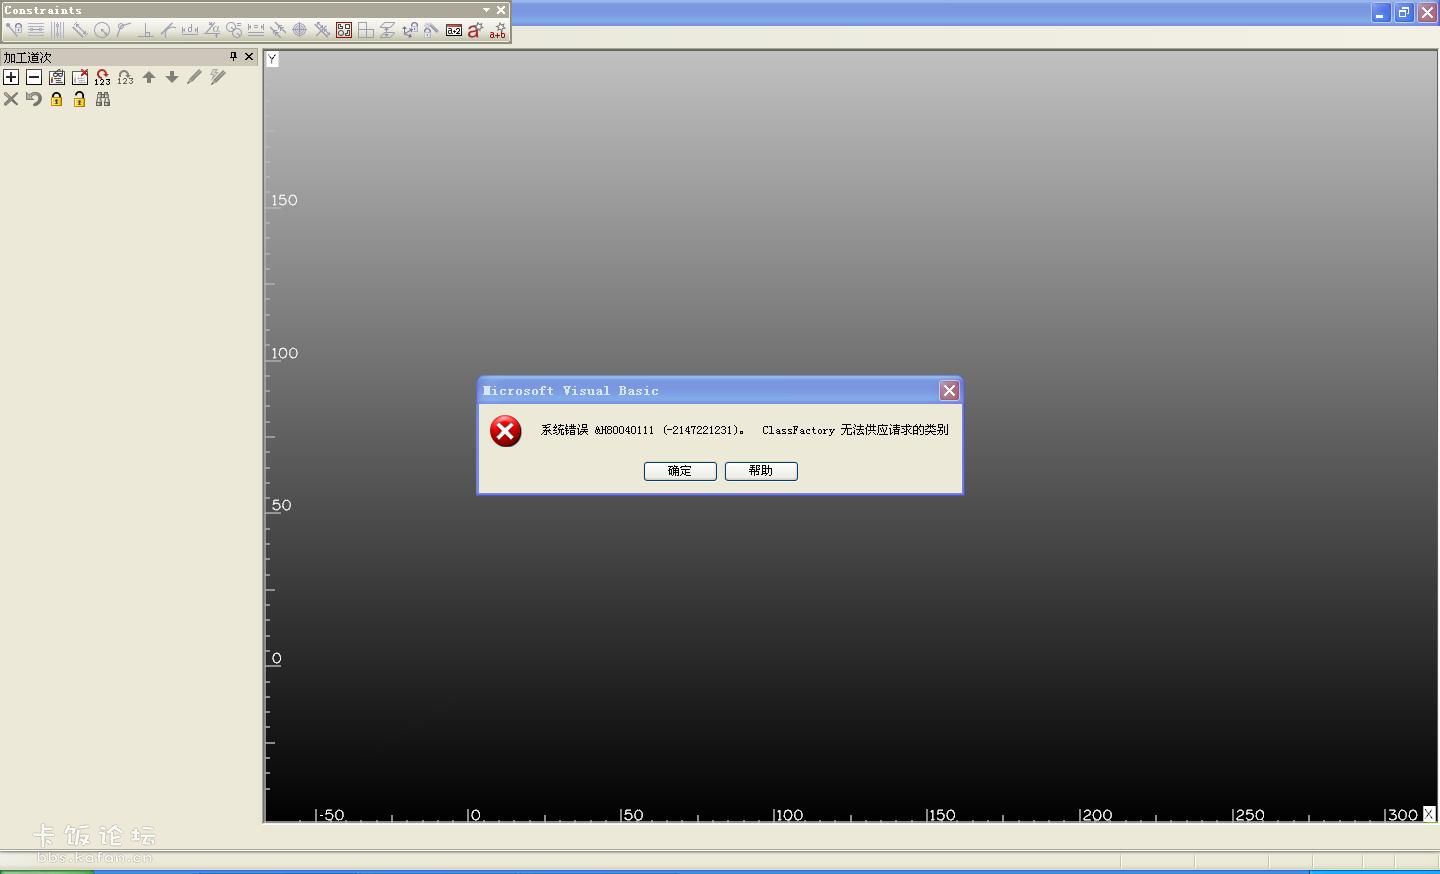Click the closed padlock lock icon
1440x874 pixels.
coord(57,99)
